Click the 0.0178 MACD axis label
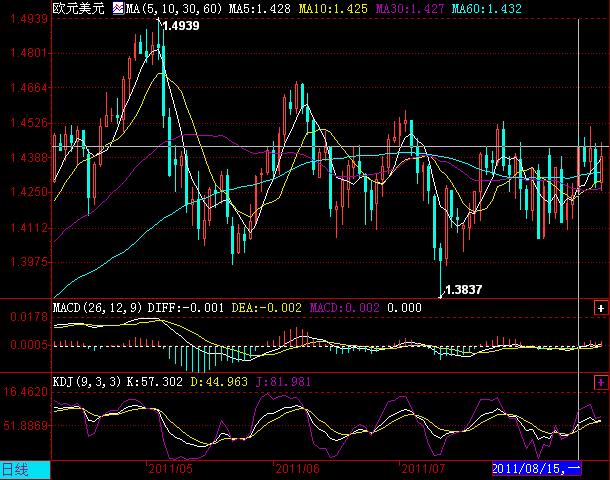610x480 pixels. (28, 317)
